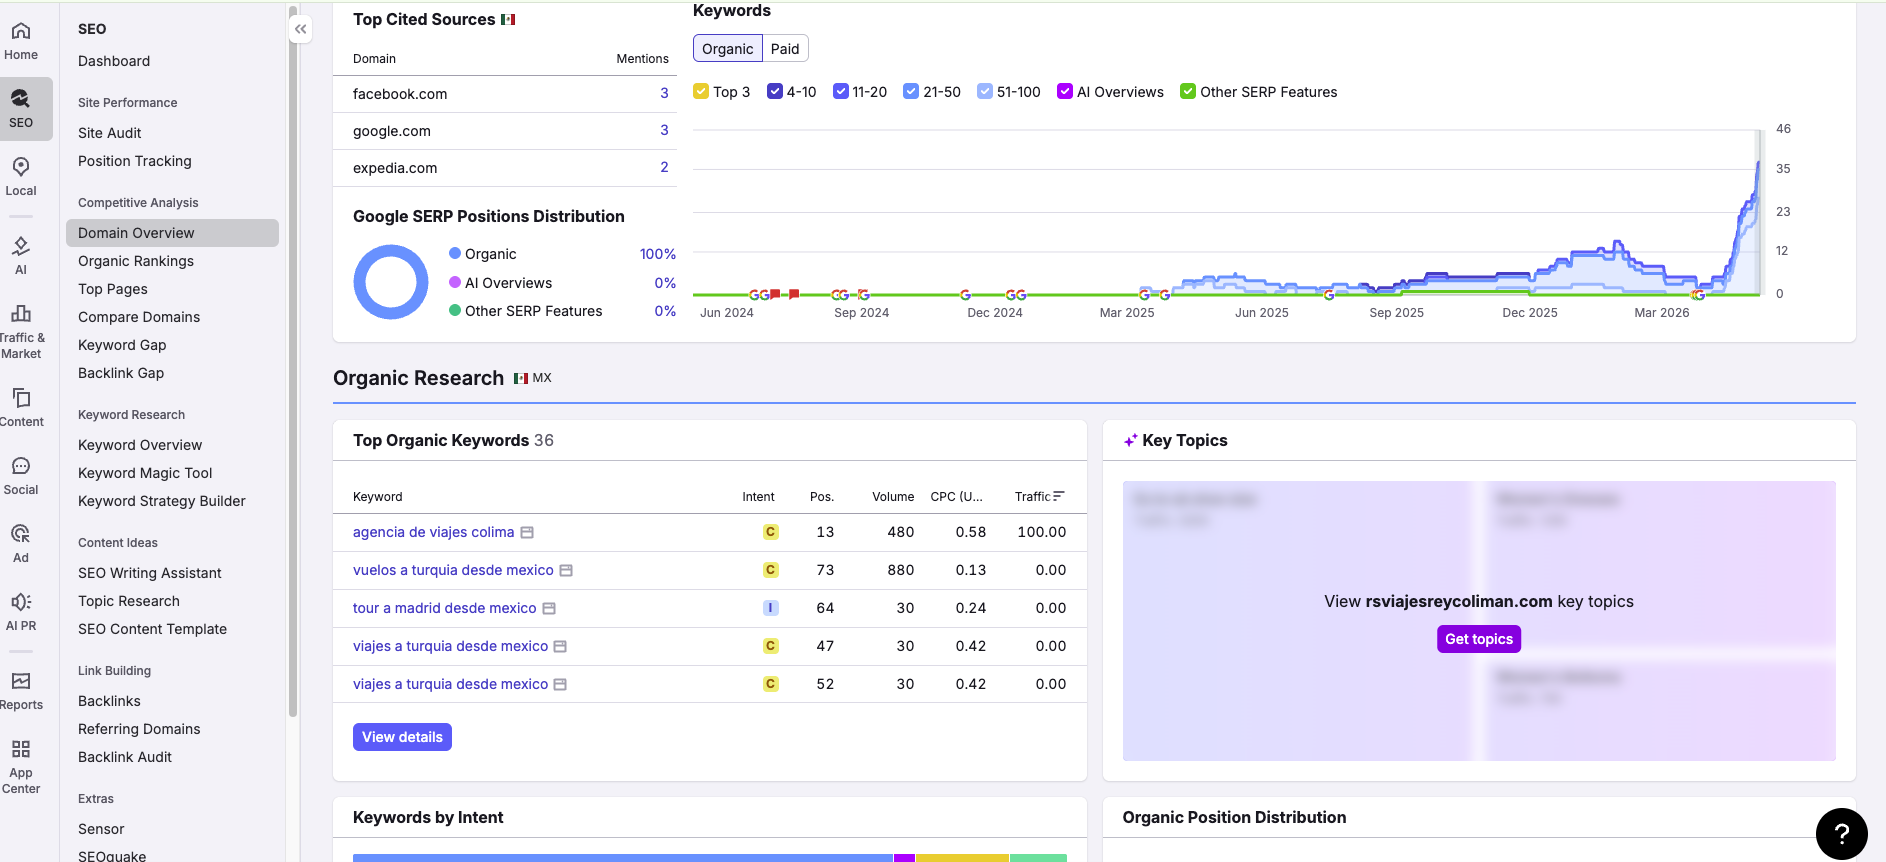Toggle the Top 3 checkbox
1886x862 pixels.
point(701,91)
